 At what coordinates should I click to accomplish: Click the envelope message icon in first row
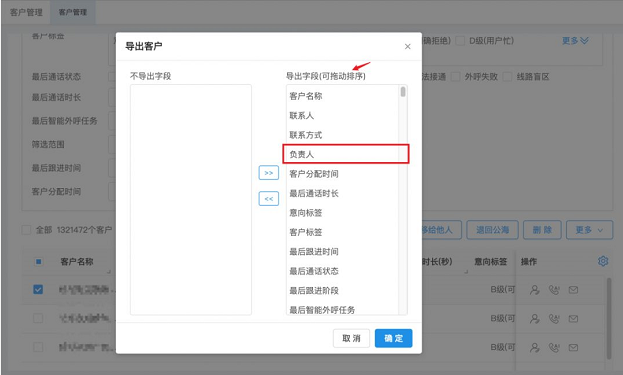573,290
